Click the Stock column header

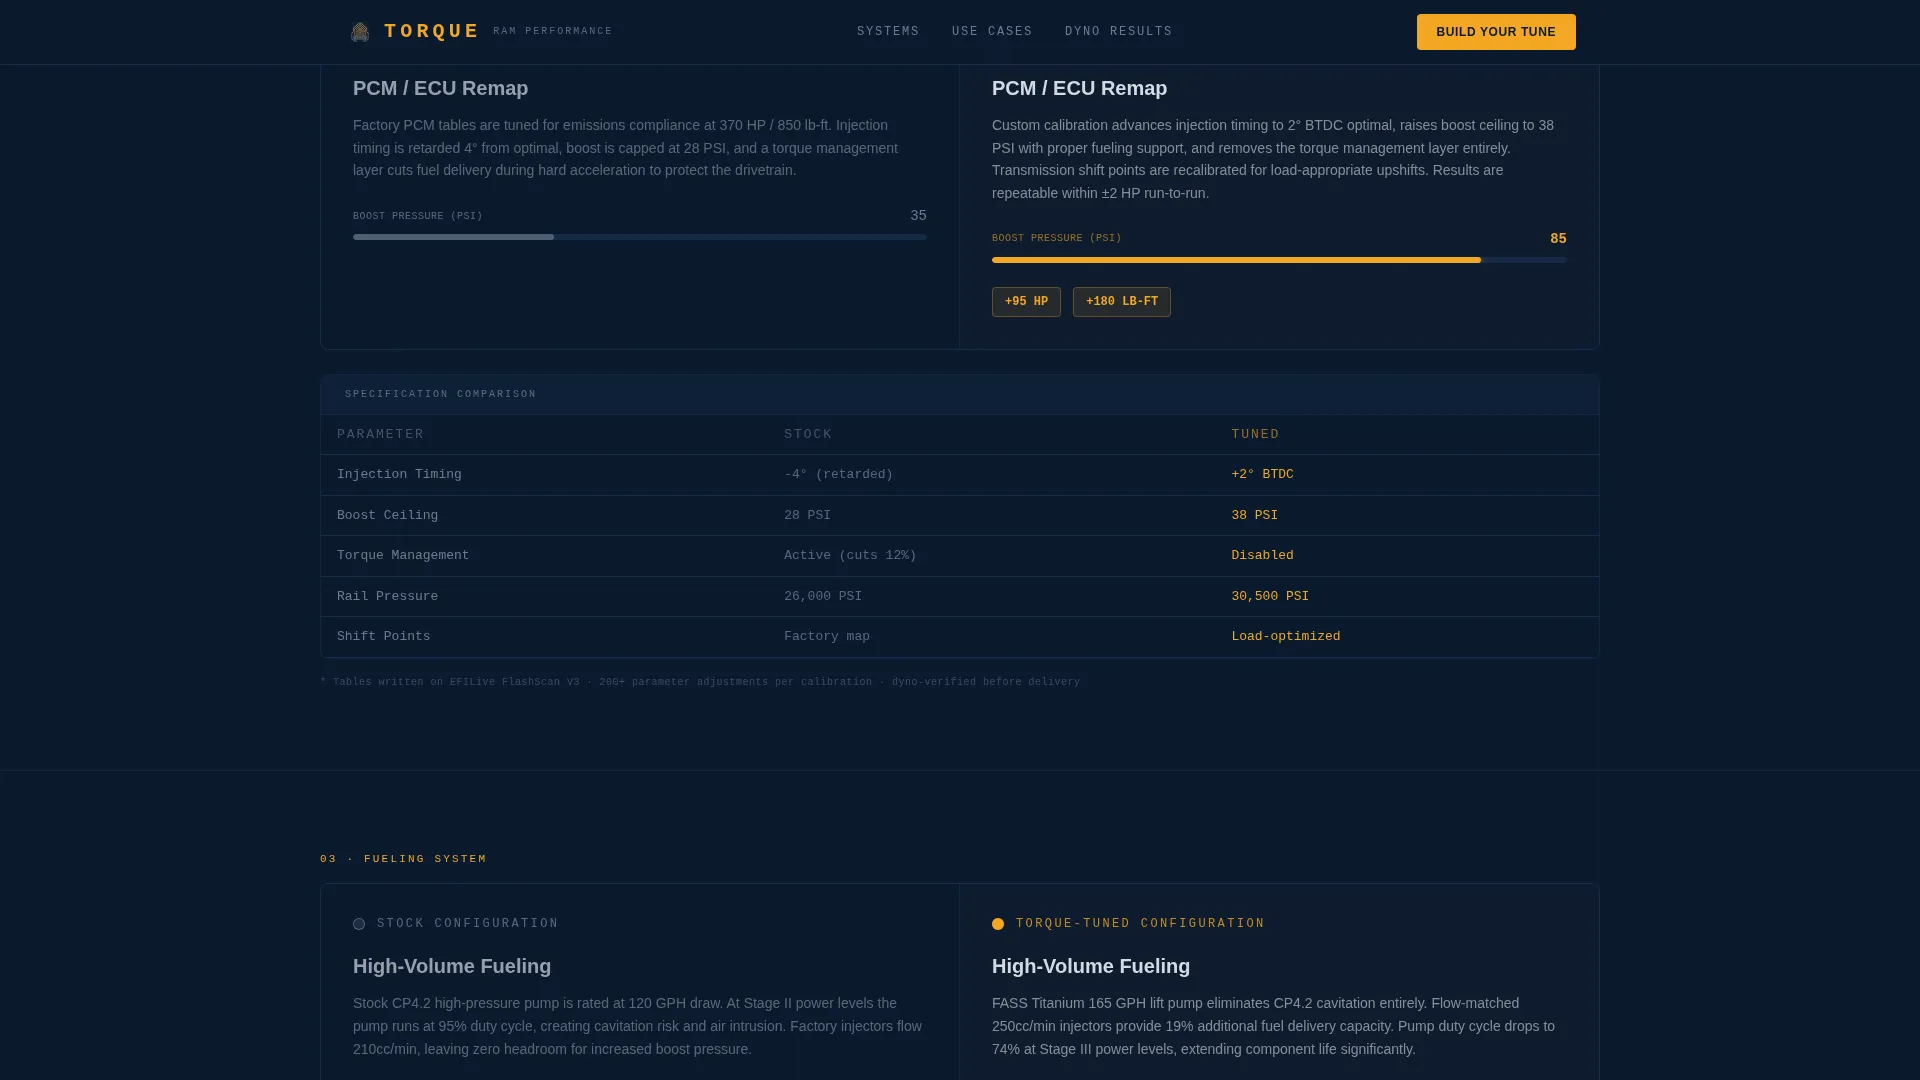[x=808, y=434]
